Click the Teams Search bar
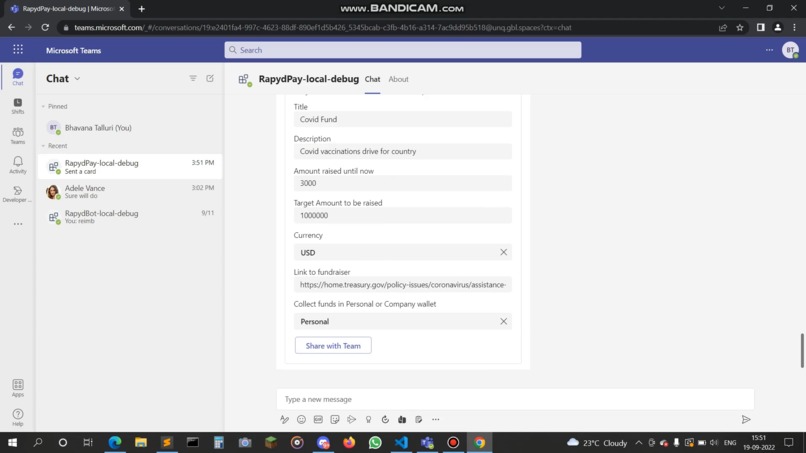806x453 pixels. tap(402, 50)
